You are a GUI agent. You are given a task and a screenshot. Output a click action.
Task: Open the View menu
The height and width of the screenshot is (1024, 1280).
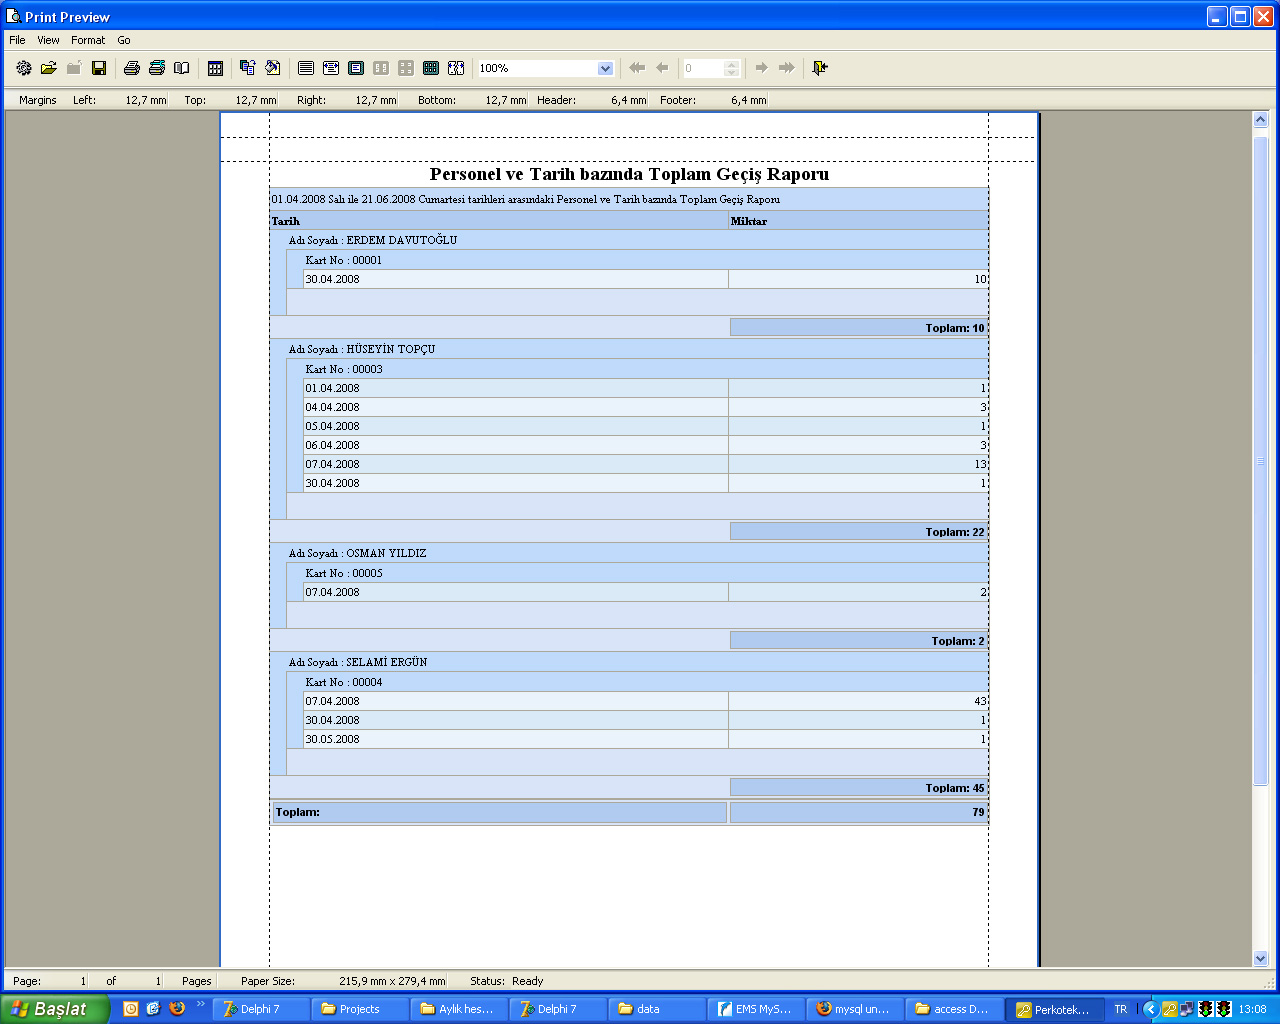(48, 40)
